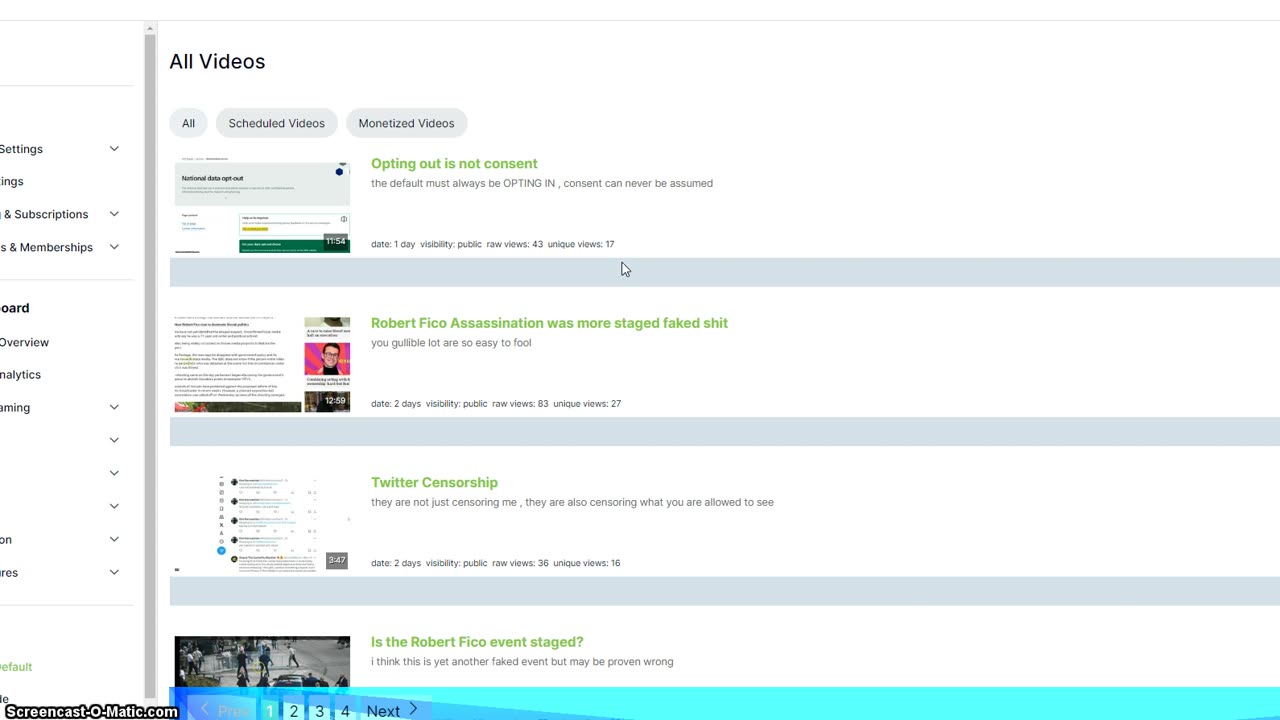This screenshot has width=1280, height=720.
Task: Click description 'the default must always be OPTING IN'
Action: point(542,183)
